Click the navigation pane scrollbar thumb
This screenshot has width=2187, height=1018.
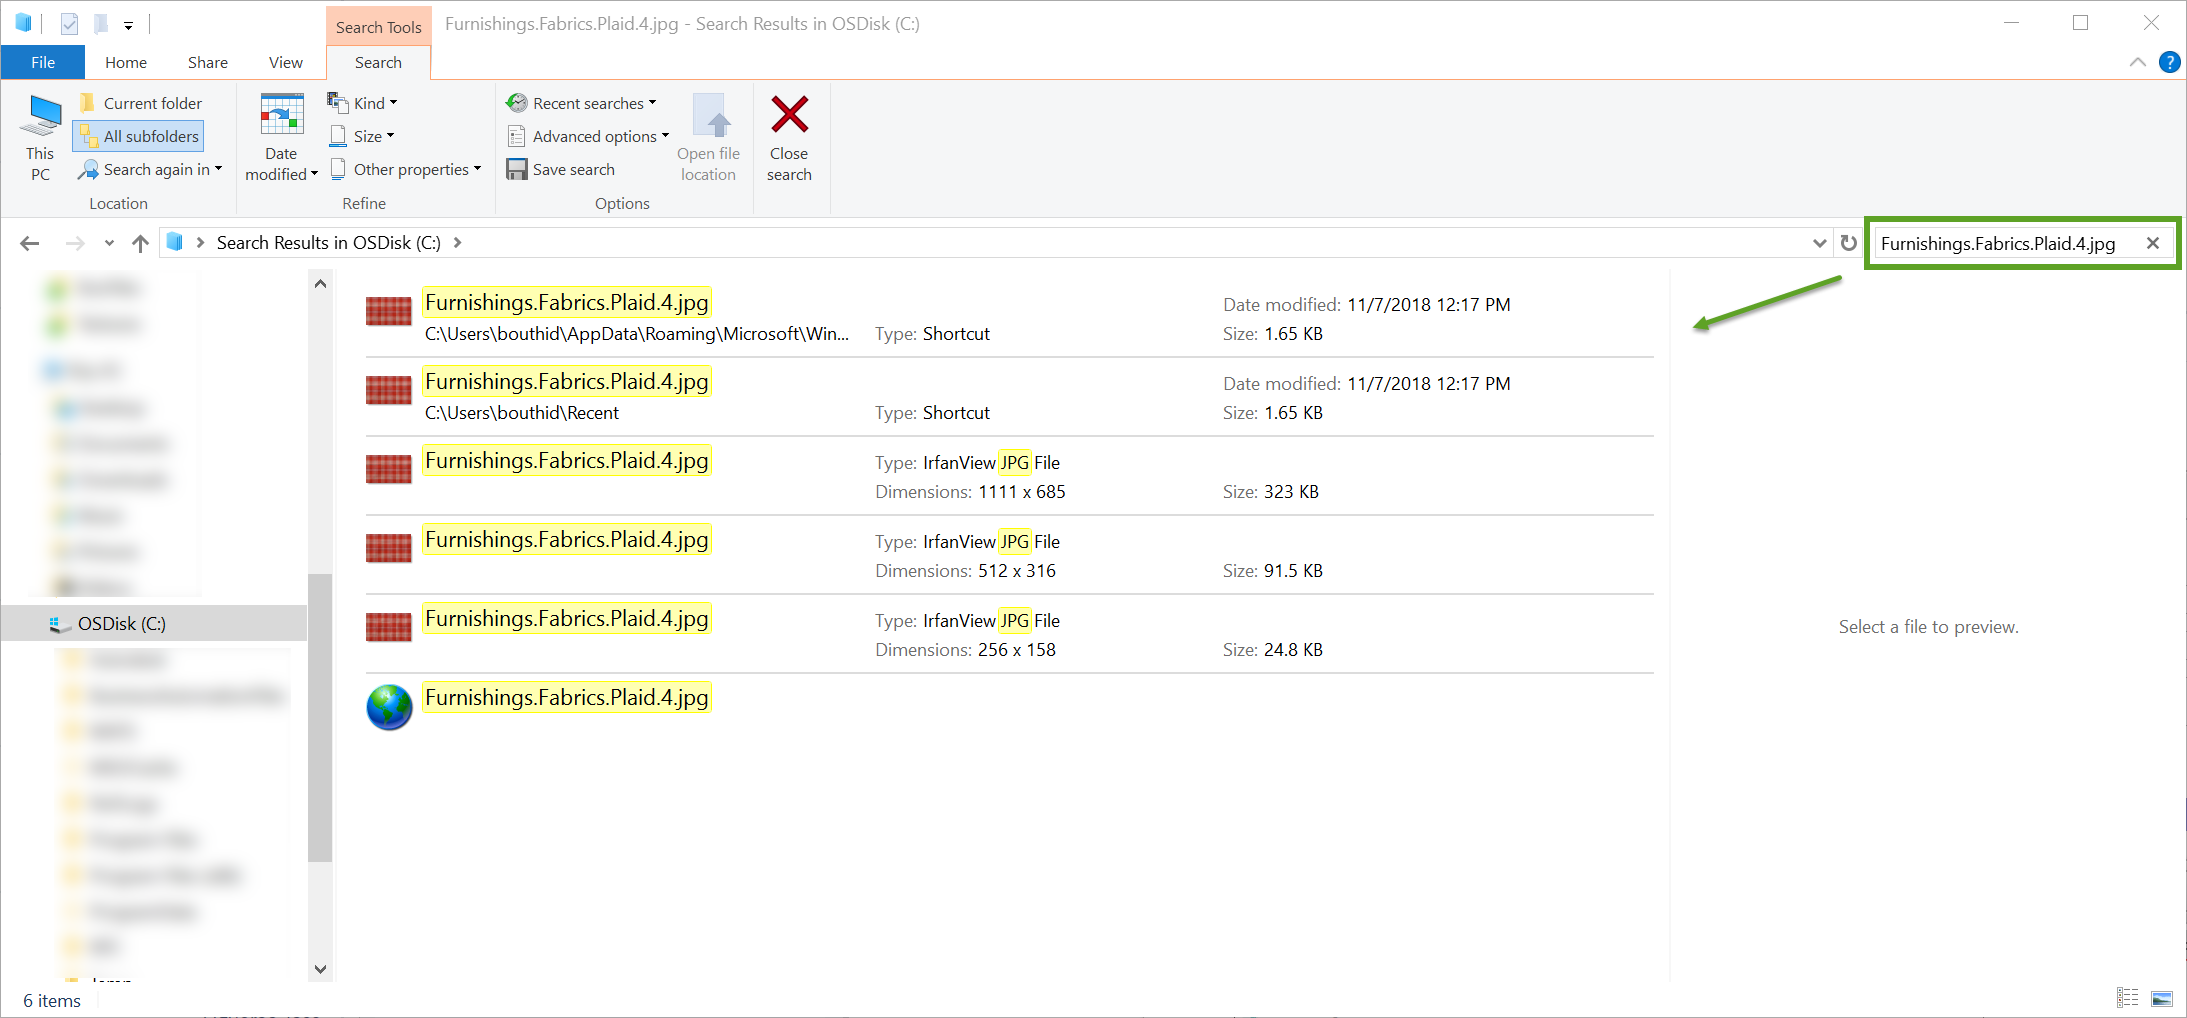pyautogui.click(x=320, y=716)
